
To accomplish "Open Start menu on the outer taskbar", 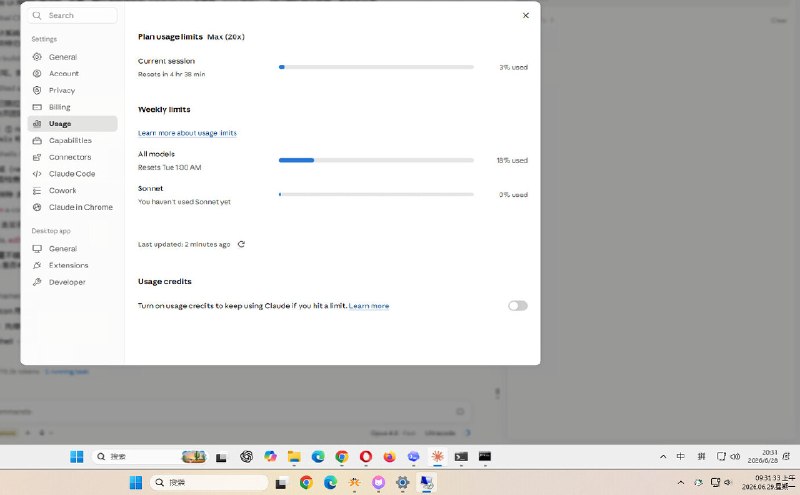I will tap(136, 482).
